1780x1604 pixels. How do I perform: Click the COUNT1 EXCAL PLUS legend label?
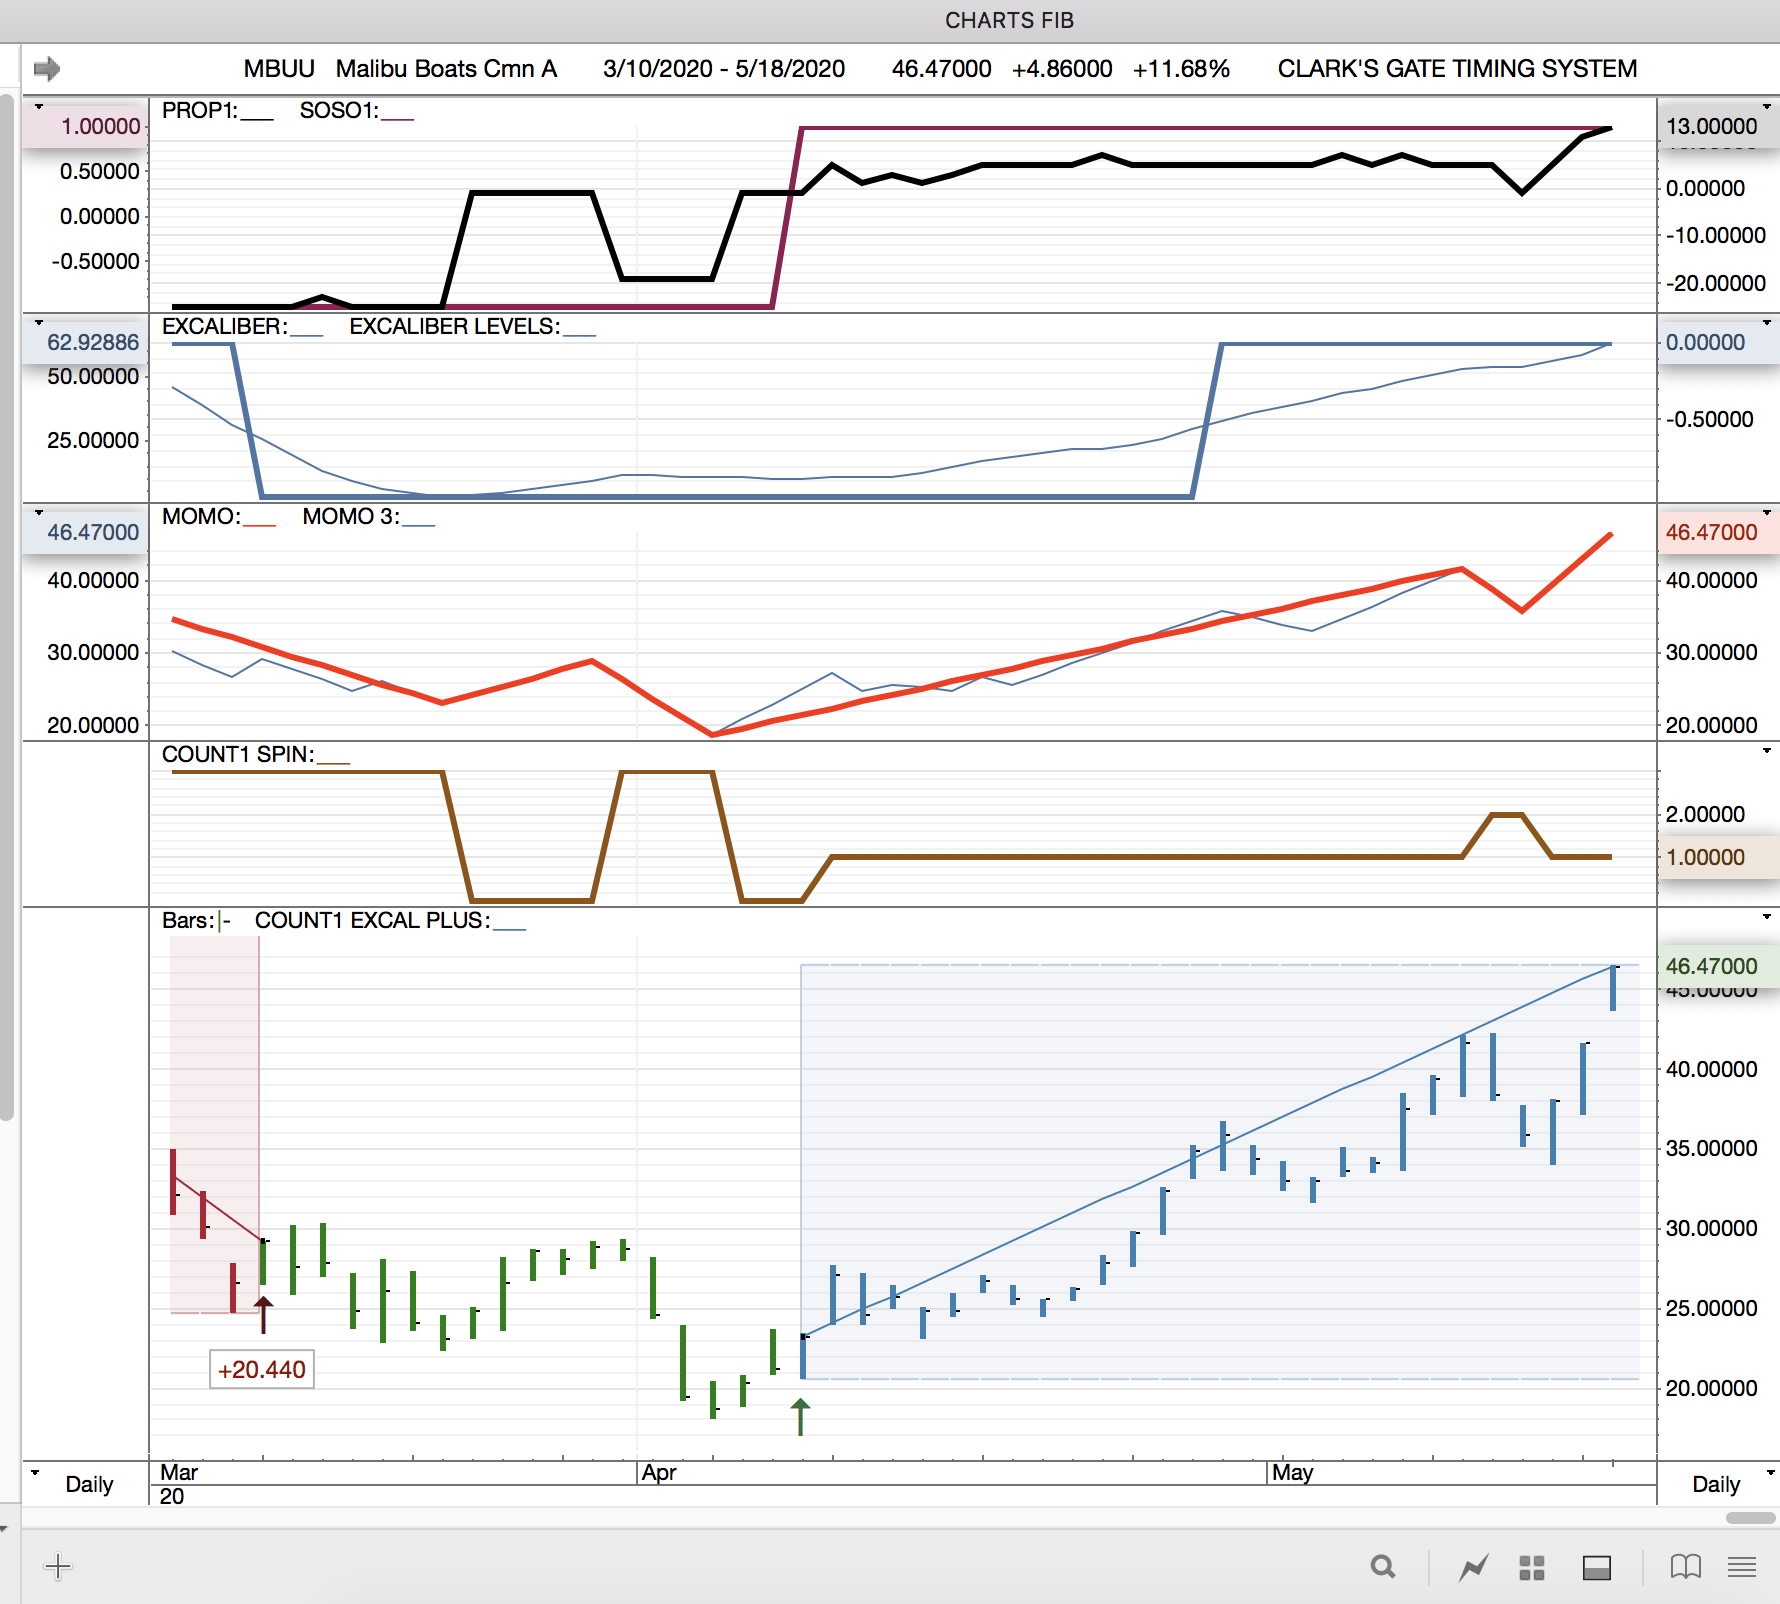tap(372, 920)
